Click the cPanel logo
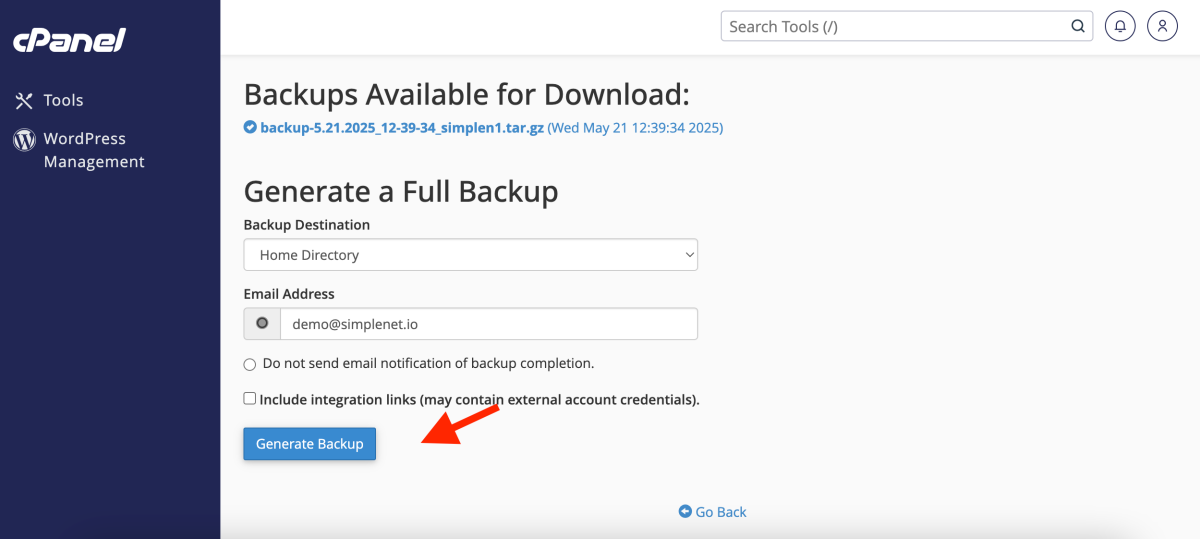The height and width of the screenshot is (539, 1200). (x=69, y=41)
